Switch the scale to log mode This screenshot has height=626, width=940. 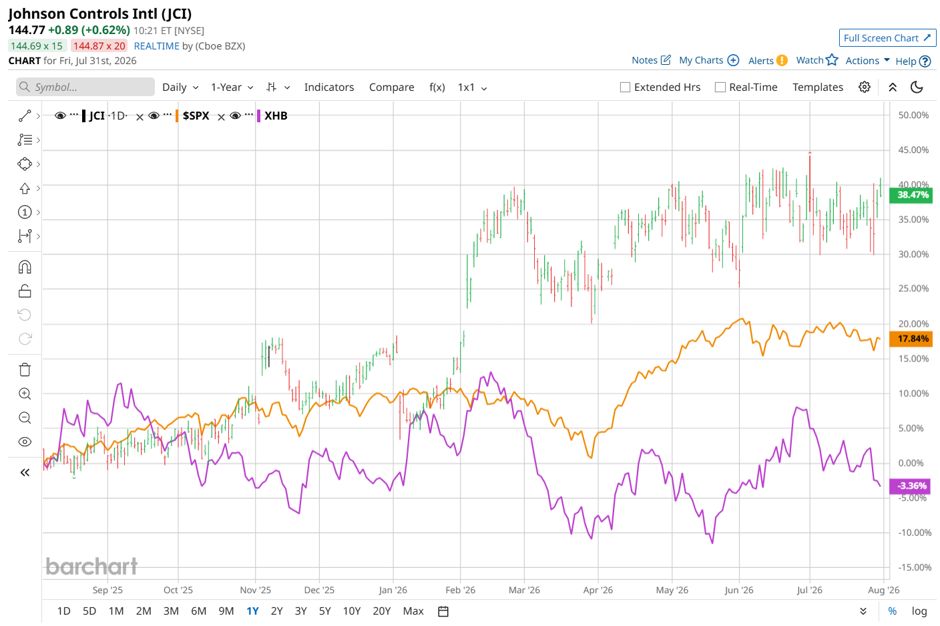pyautogui.click(x=919, y=611)
